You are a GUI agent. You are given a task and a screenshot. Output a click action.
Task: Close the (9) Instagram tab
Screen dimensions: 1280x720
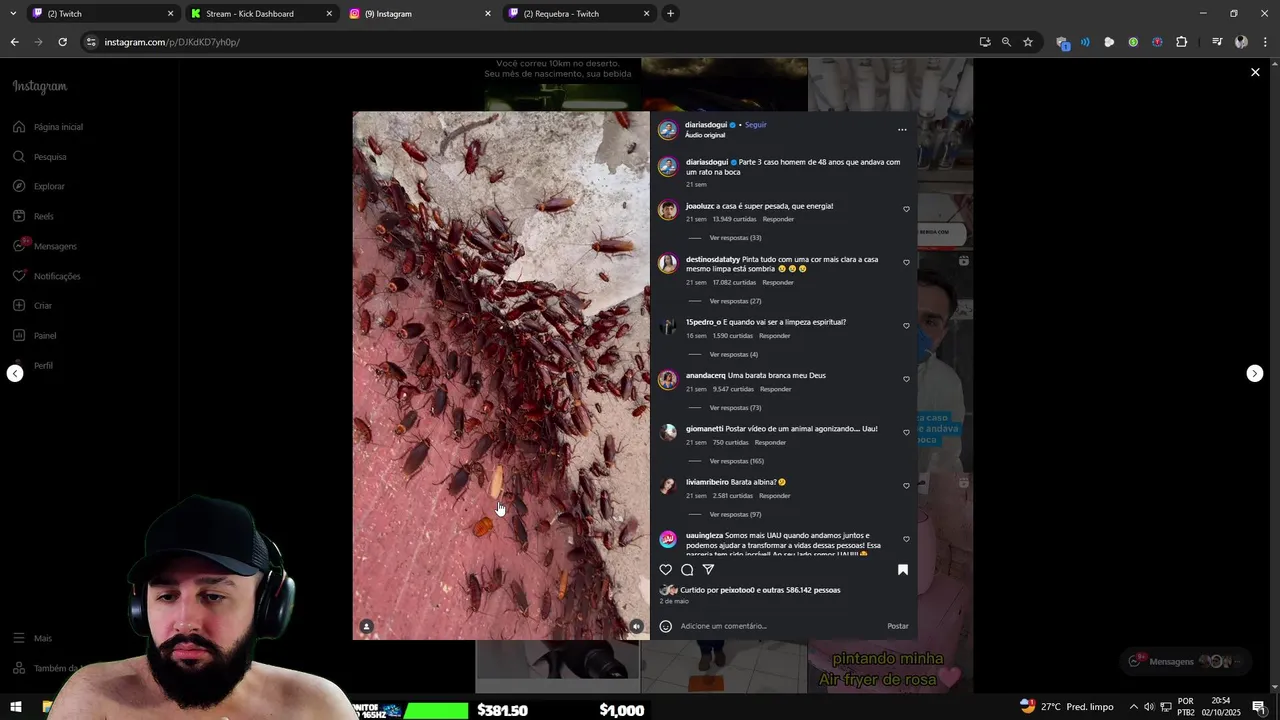point(488,14)
